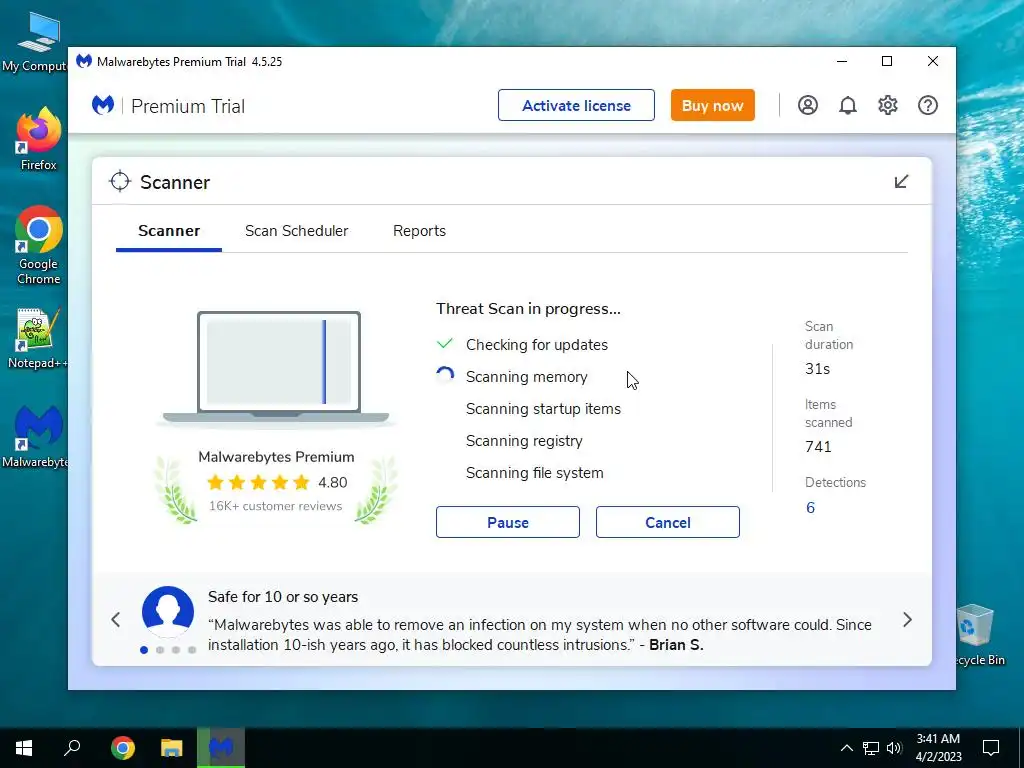This screenshot has width=1024, height=768.
Task: Click the user avatar in the review banner
Action: (x=168, y=612)
